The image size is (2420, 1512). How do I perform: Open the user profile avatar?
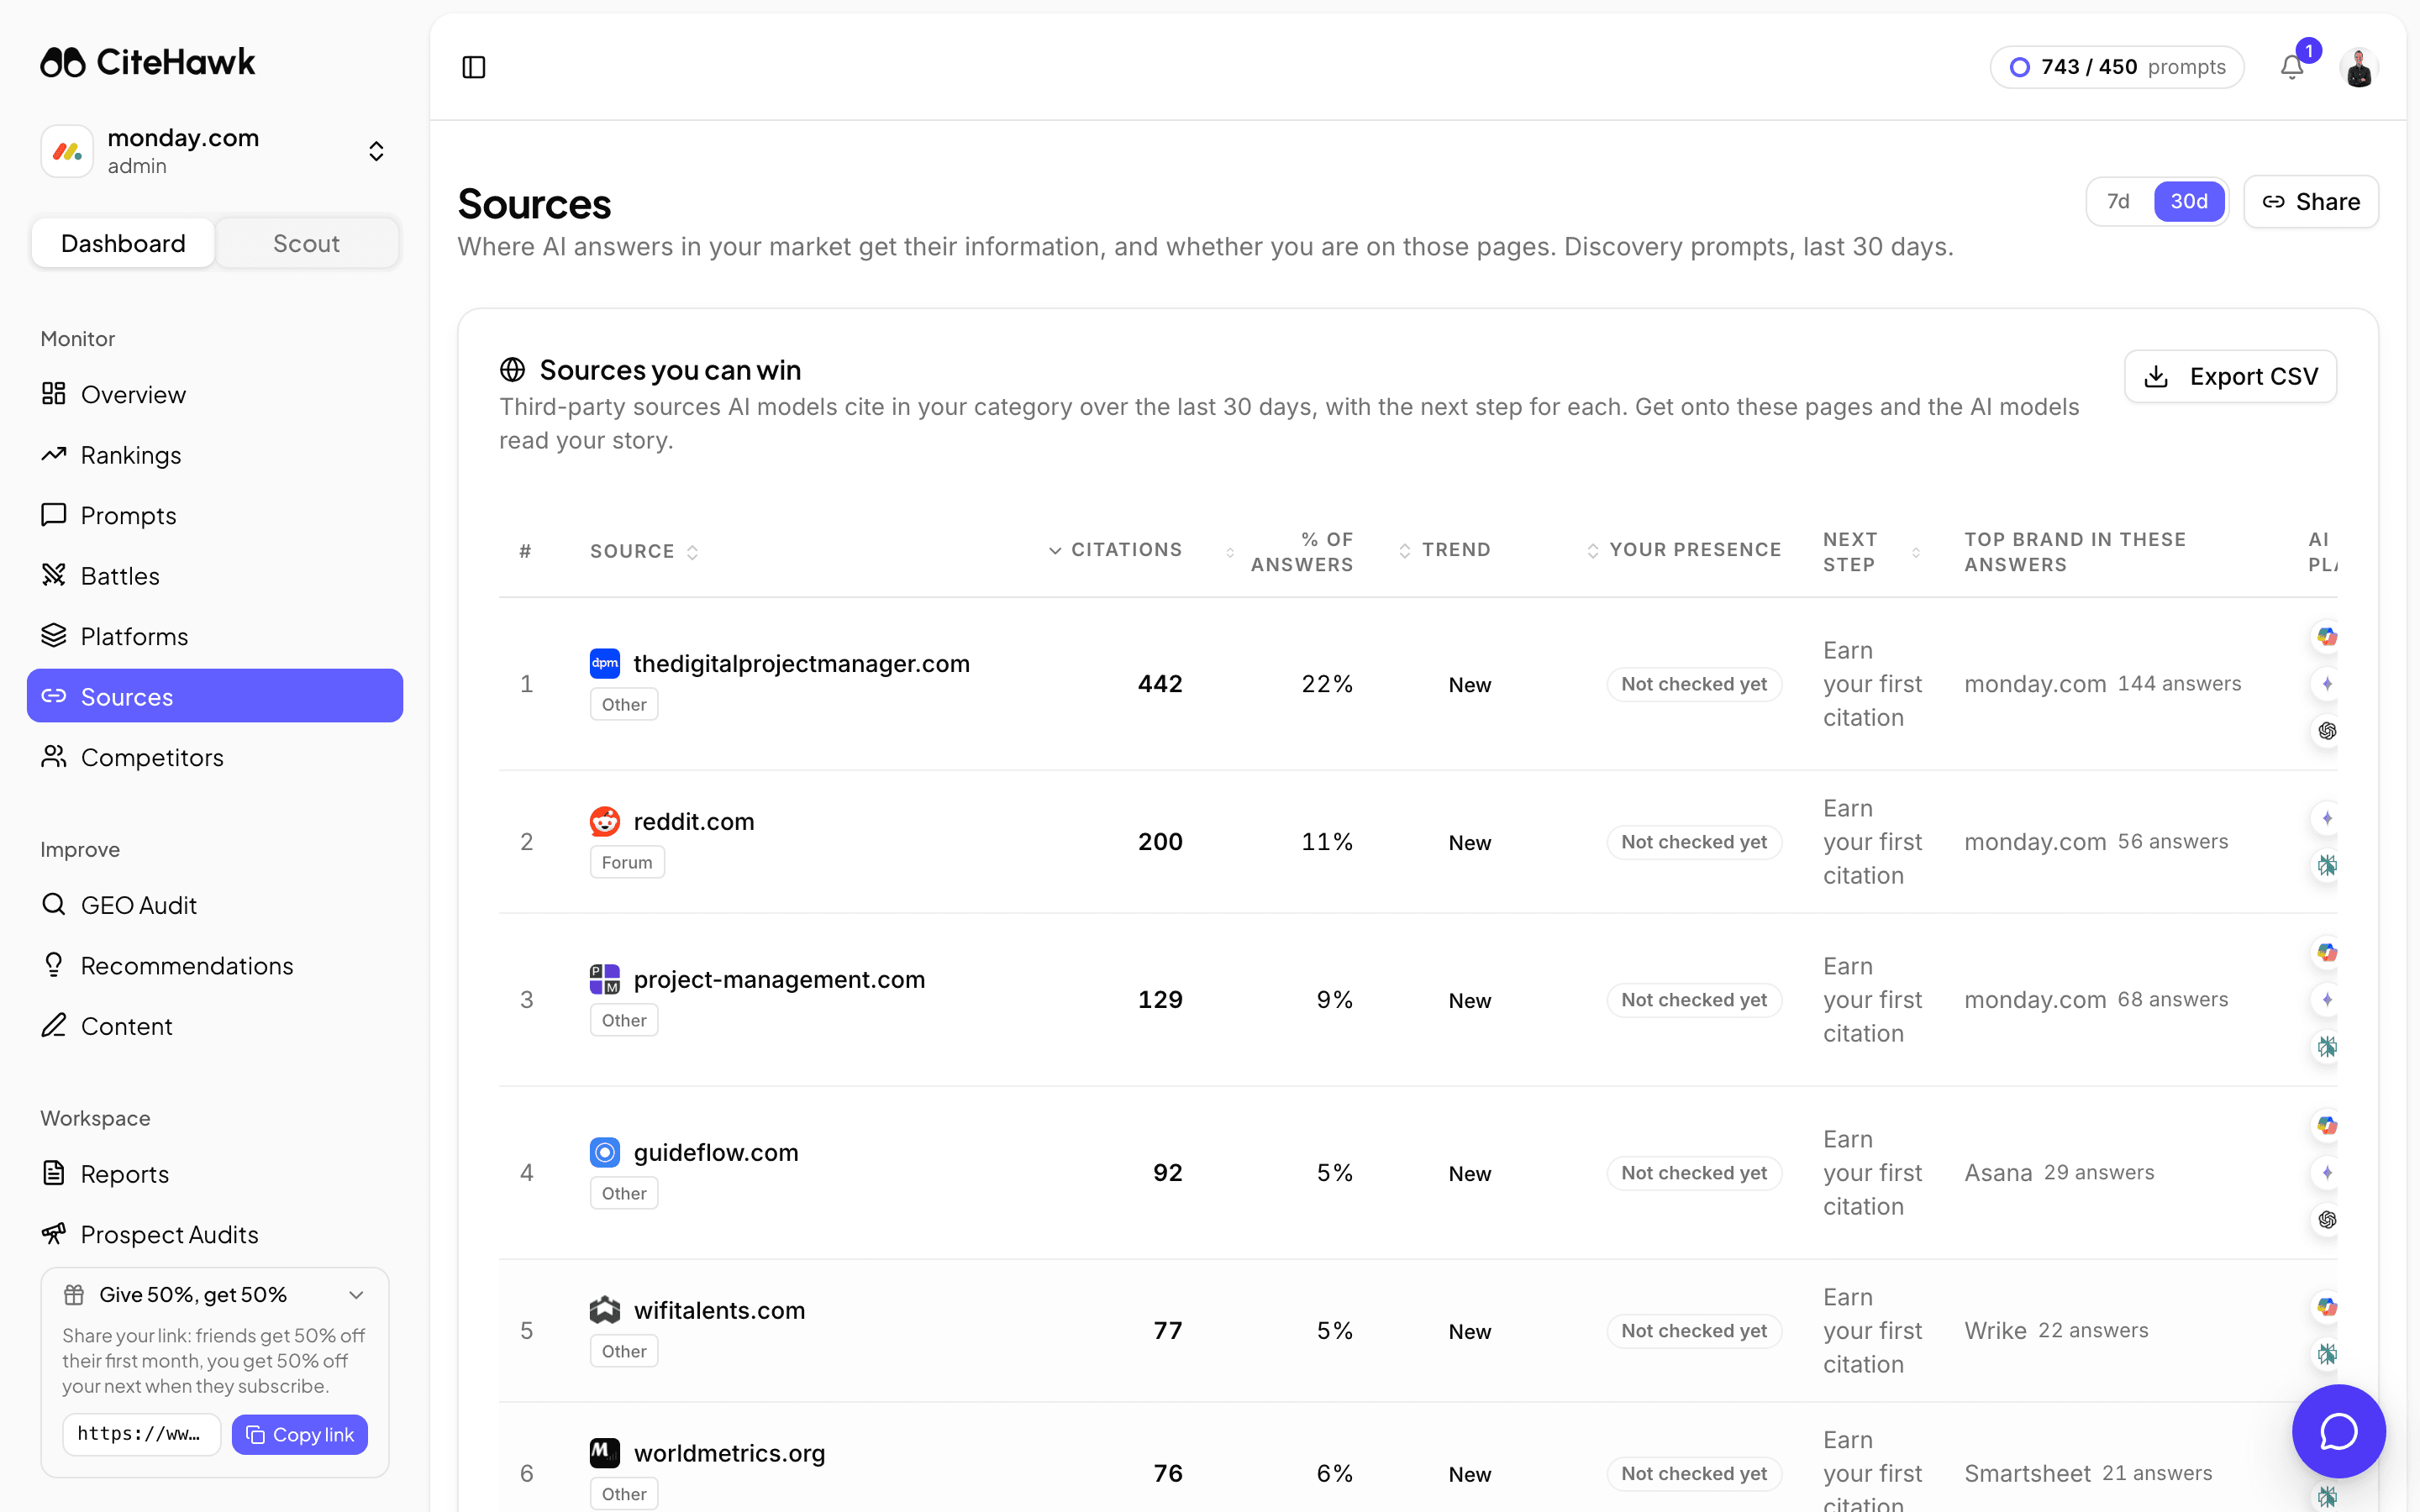point(2359,67)
